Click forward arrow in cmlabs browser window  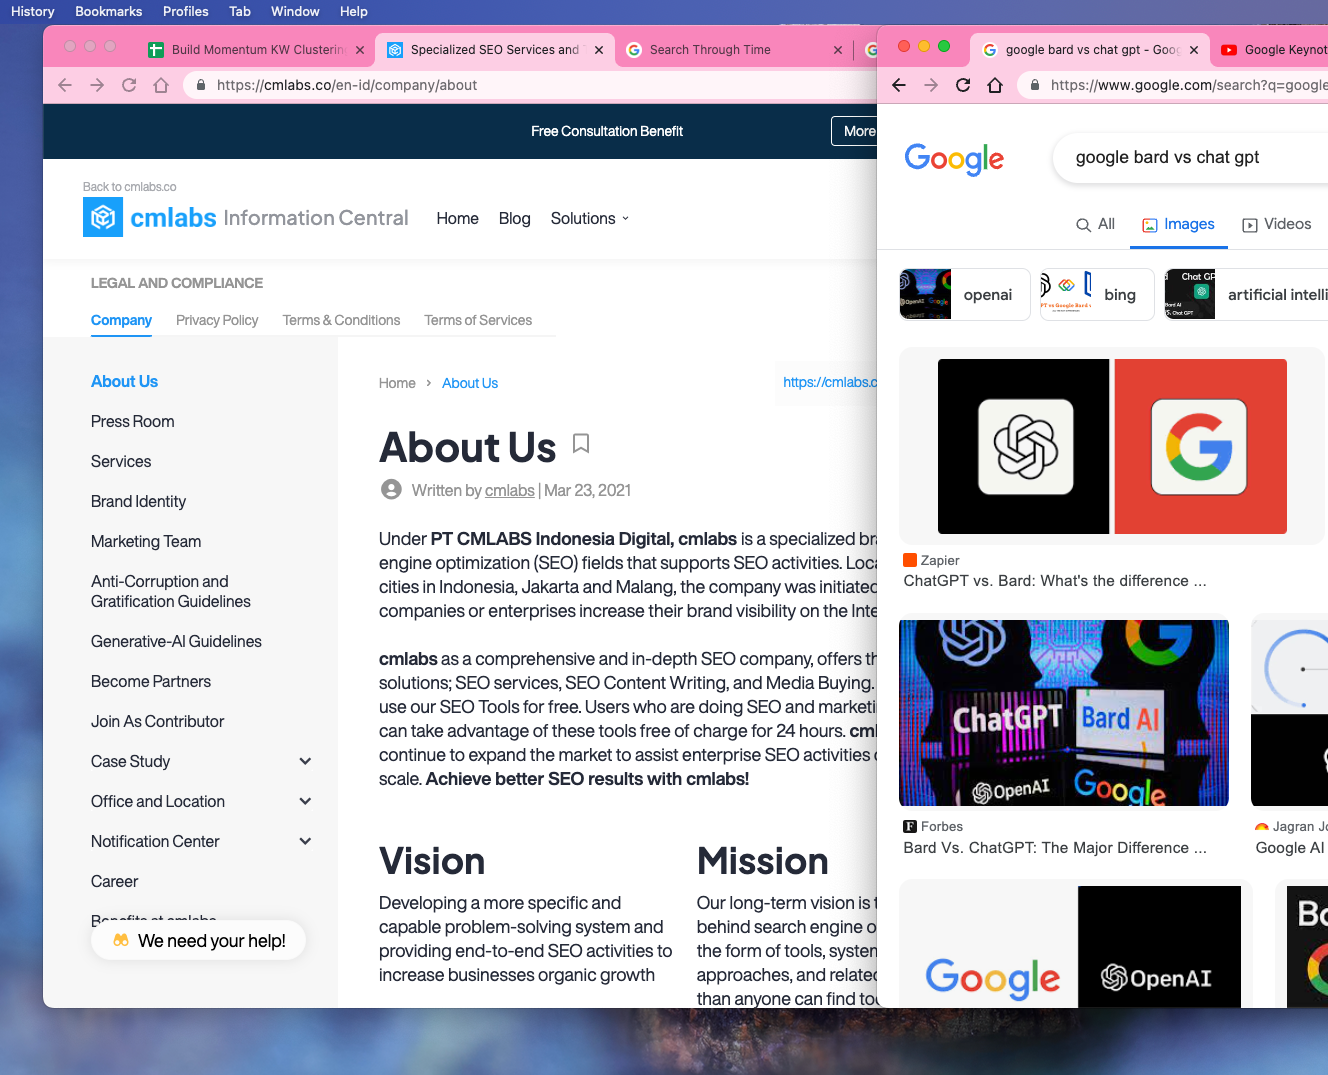(97, 85)
